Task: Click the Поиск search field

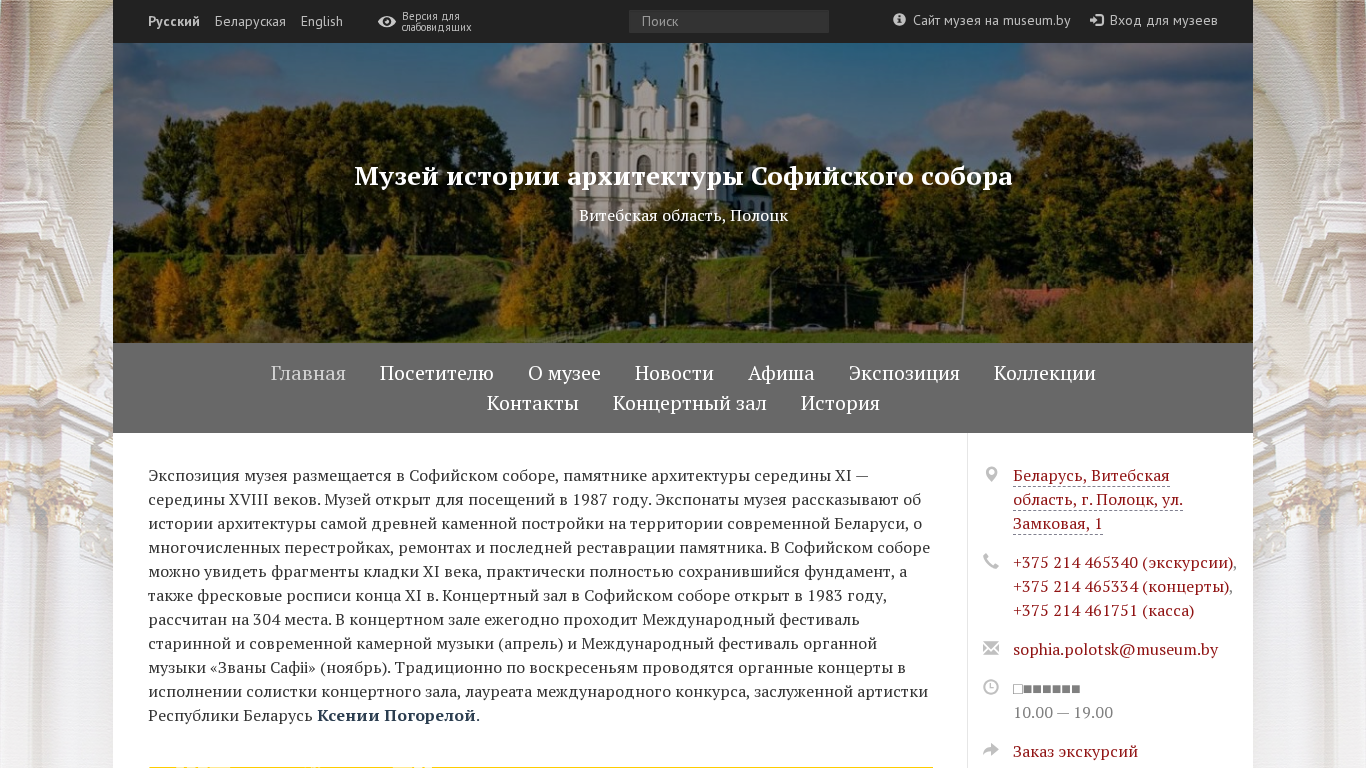Action: click(729, 21)
